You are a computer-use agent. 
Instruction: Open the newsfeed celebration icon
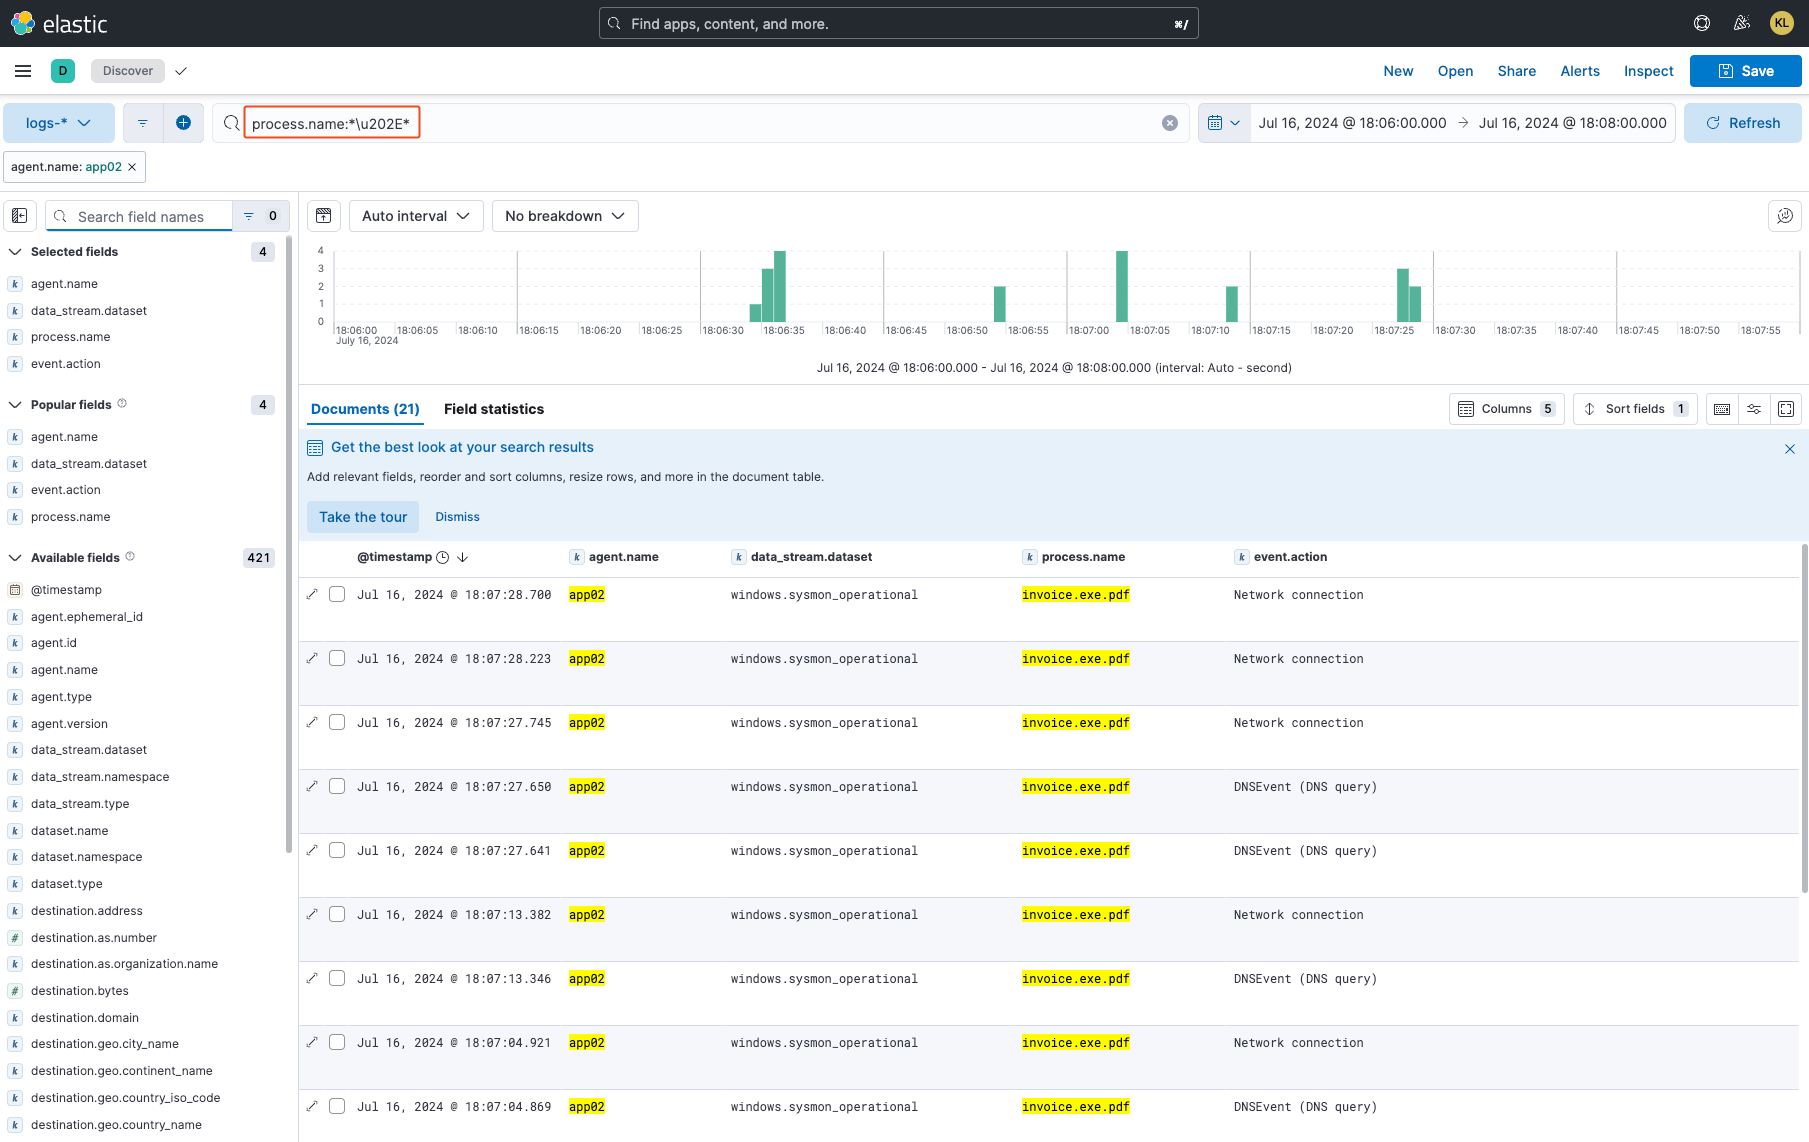click(1742, 23)
